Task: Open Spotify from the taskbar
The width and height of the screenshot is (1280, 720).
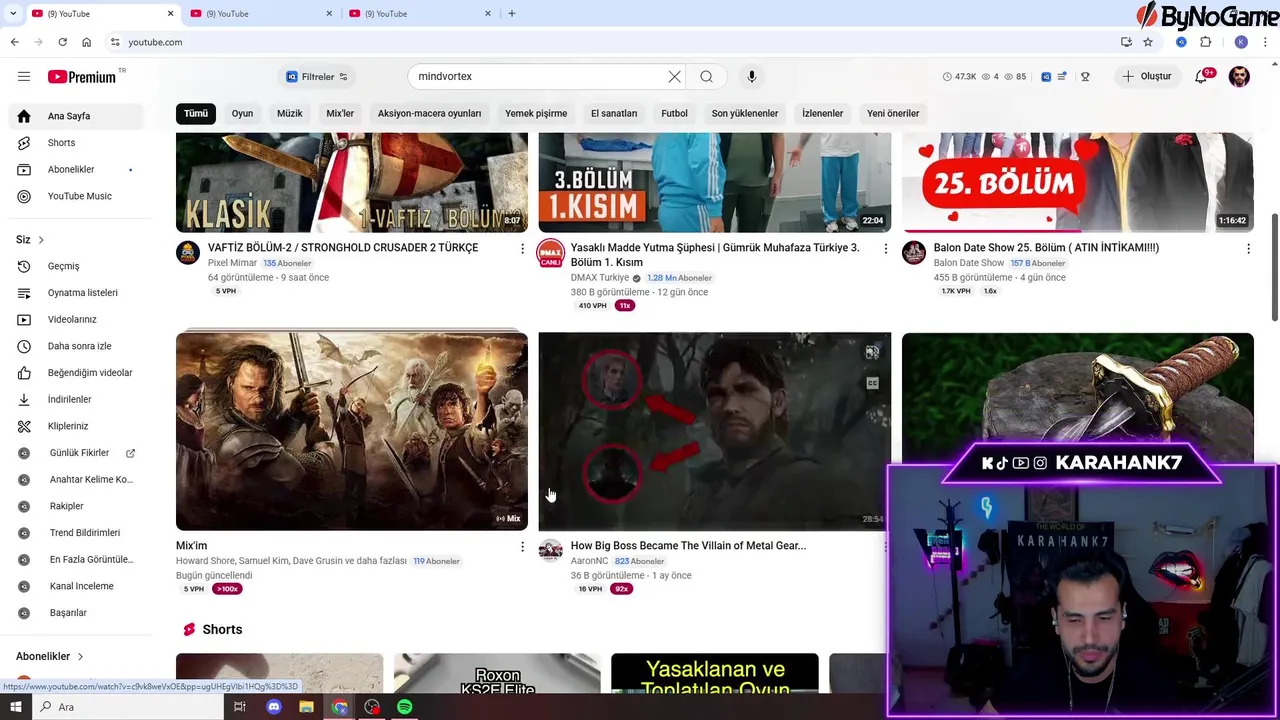Action: coord(404,707)
